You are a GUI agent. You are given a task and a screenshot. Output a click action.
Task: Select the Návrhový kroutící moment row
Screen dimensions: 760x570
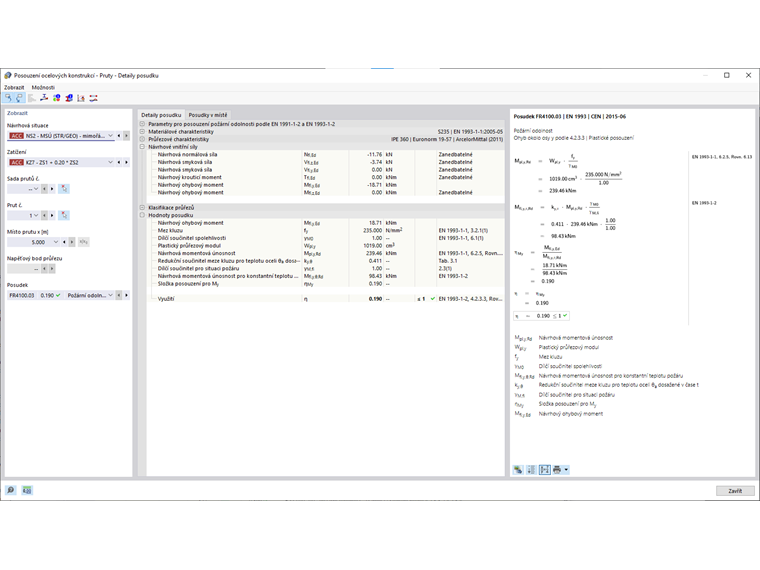tap(325, 177)
